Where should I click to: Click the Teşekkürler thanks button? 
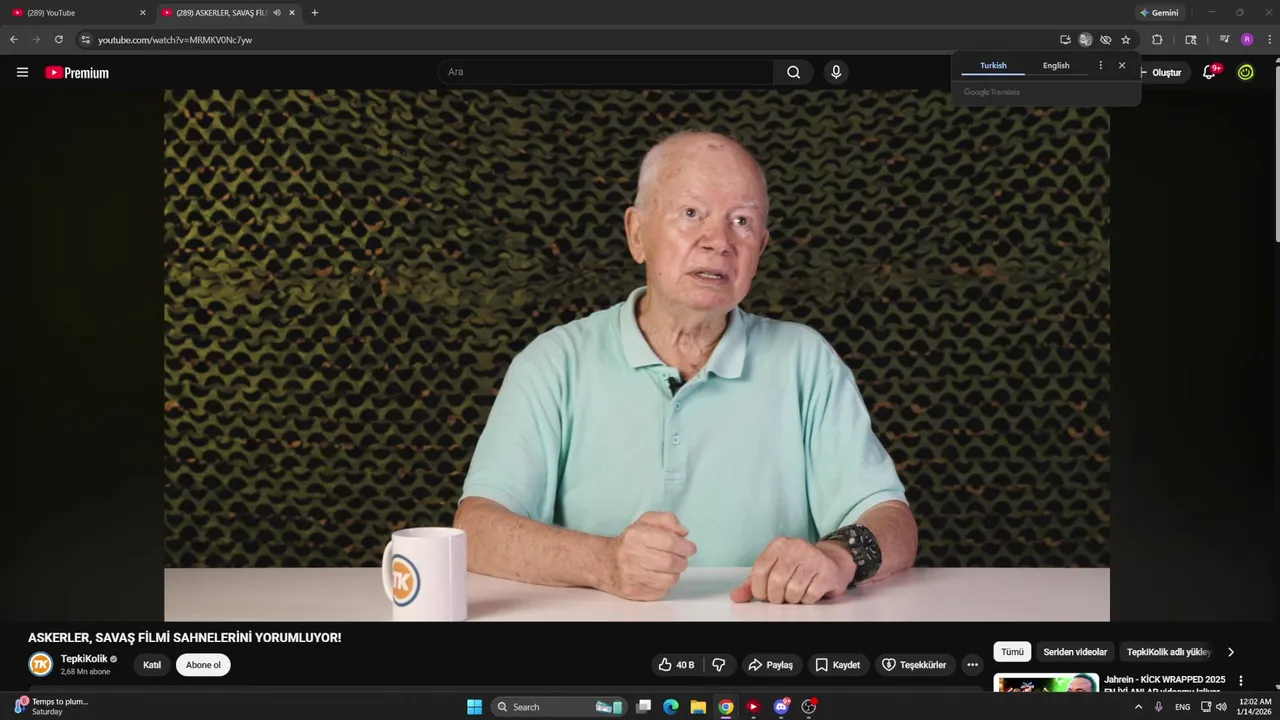point(913,665)
